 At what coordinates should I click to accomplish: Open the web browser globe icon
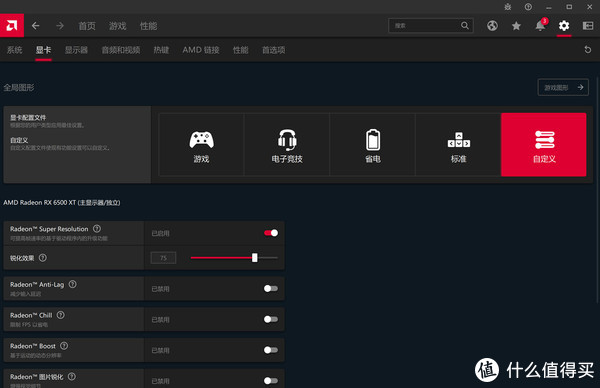click(492, 26)
